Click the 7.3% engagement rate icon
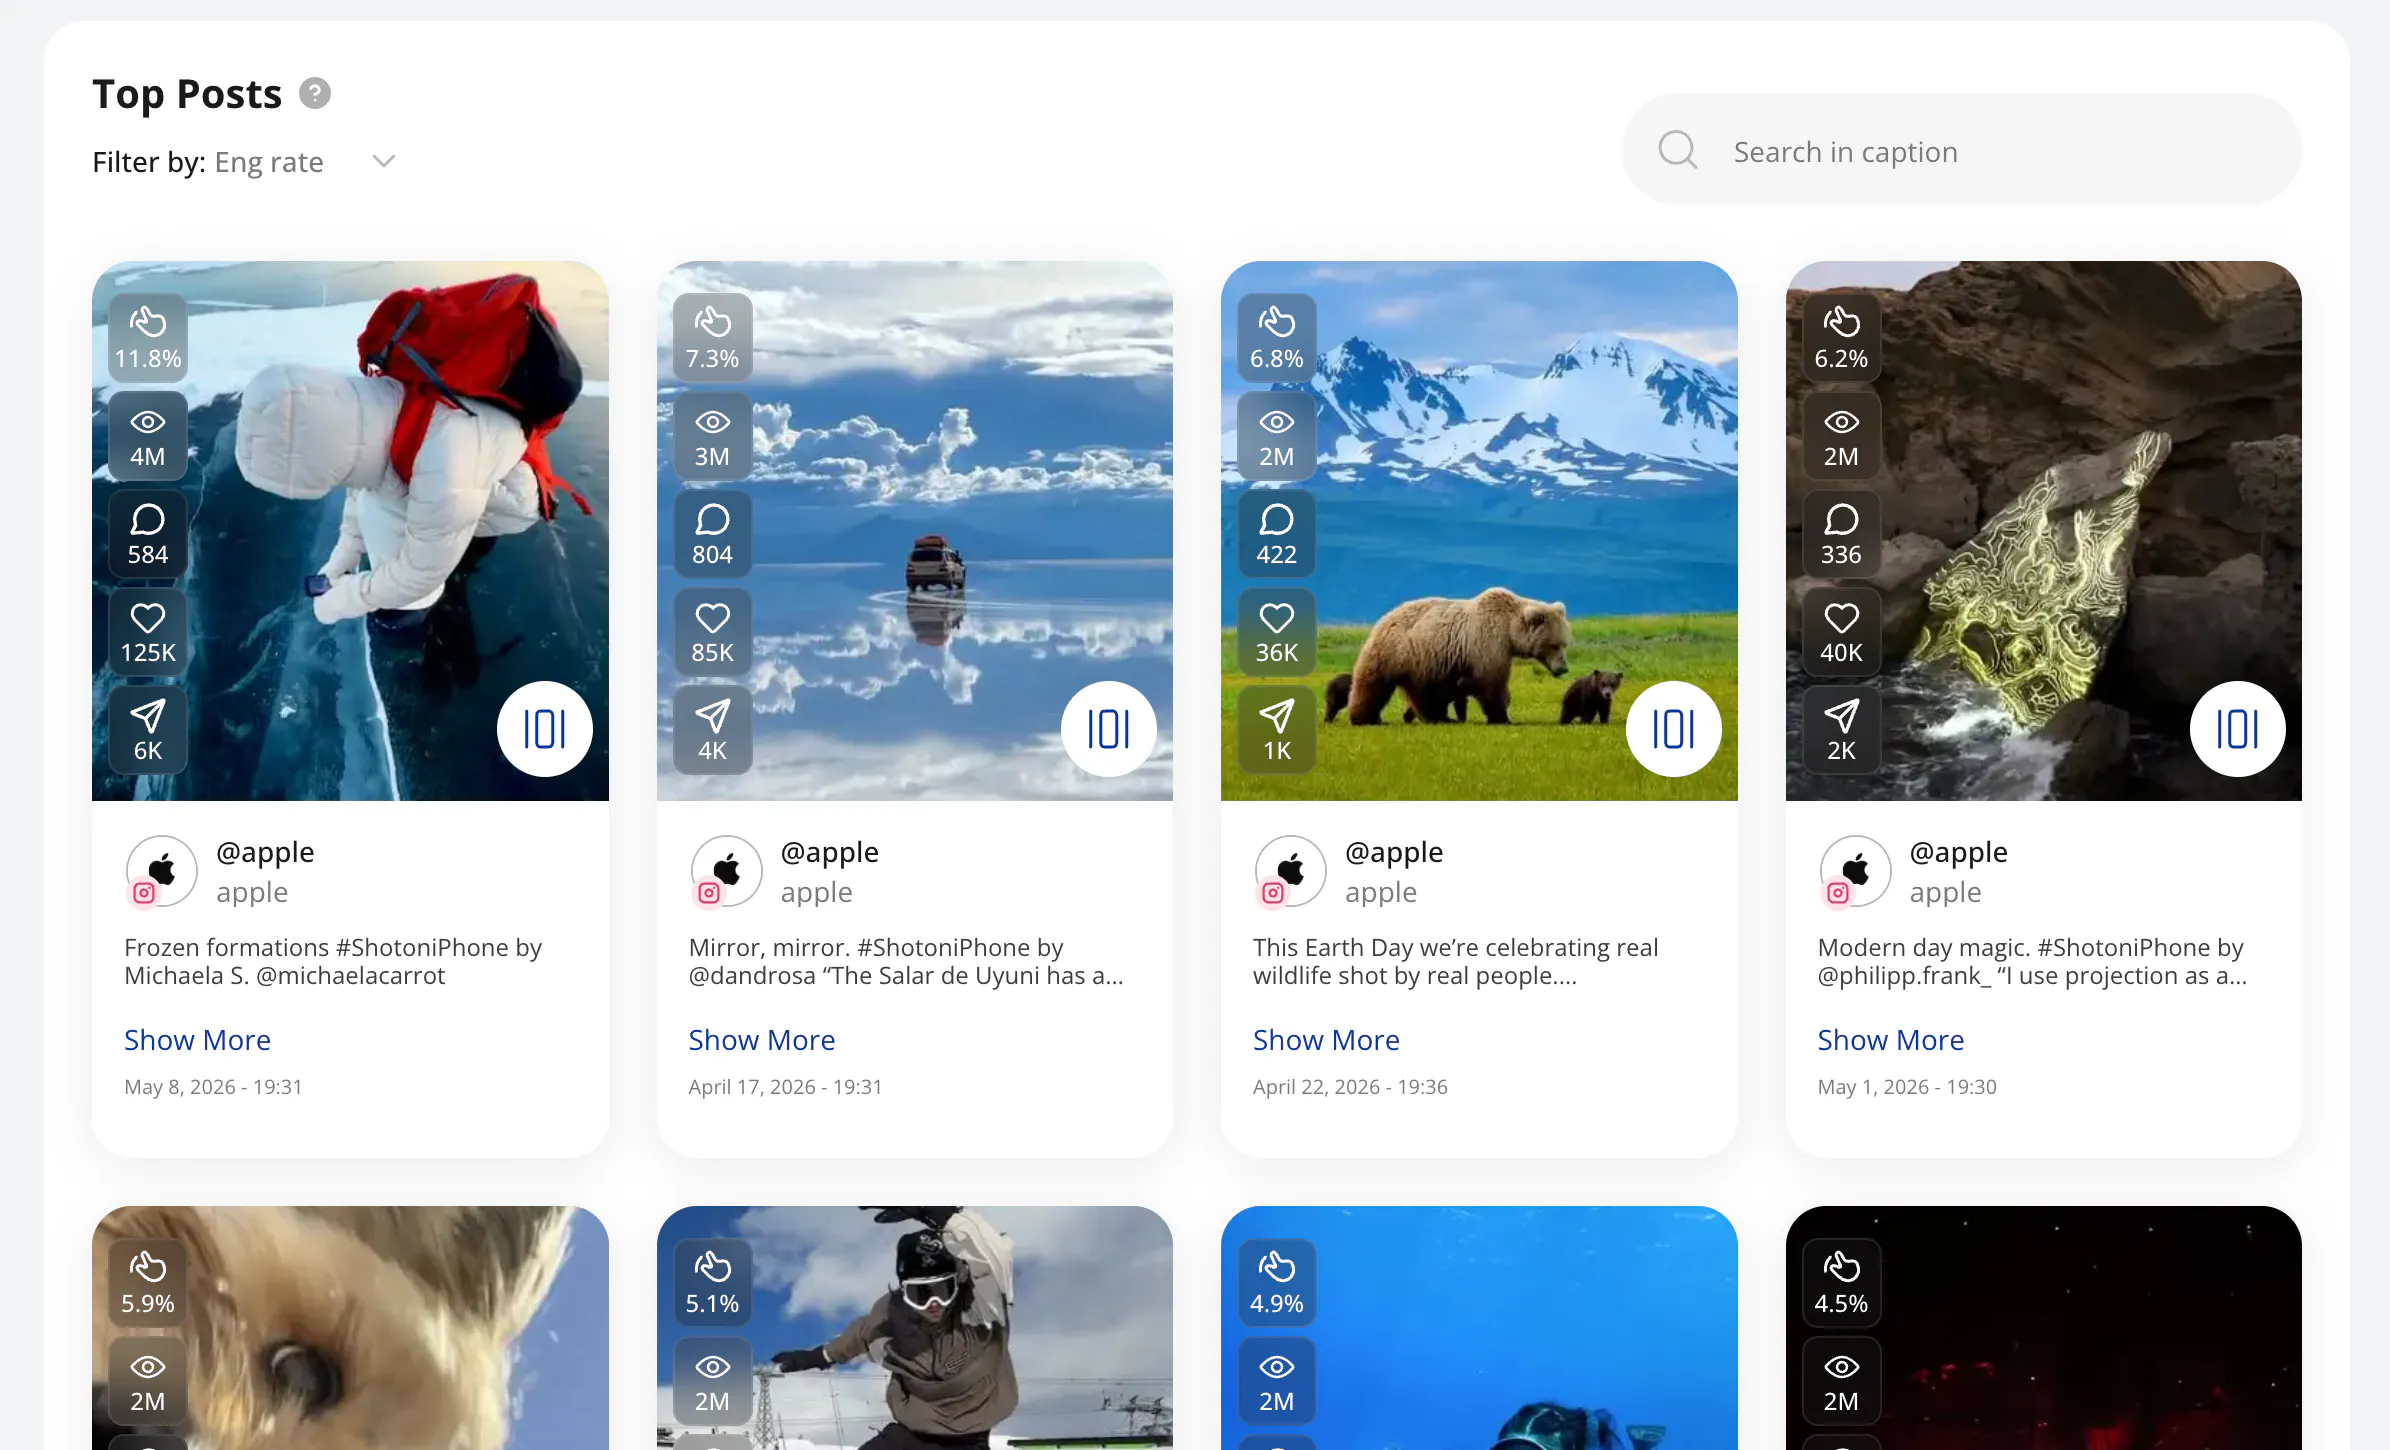Viewport: 2390px width, 1450px height. pos(713,322)
